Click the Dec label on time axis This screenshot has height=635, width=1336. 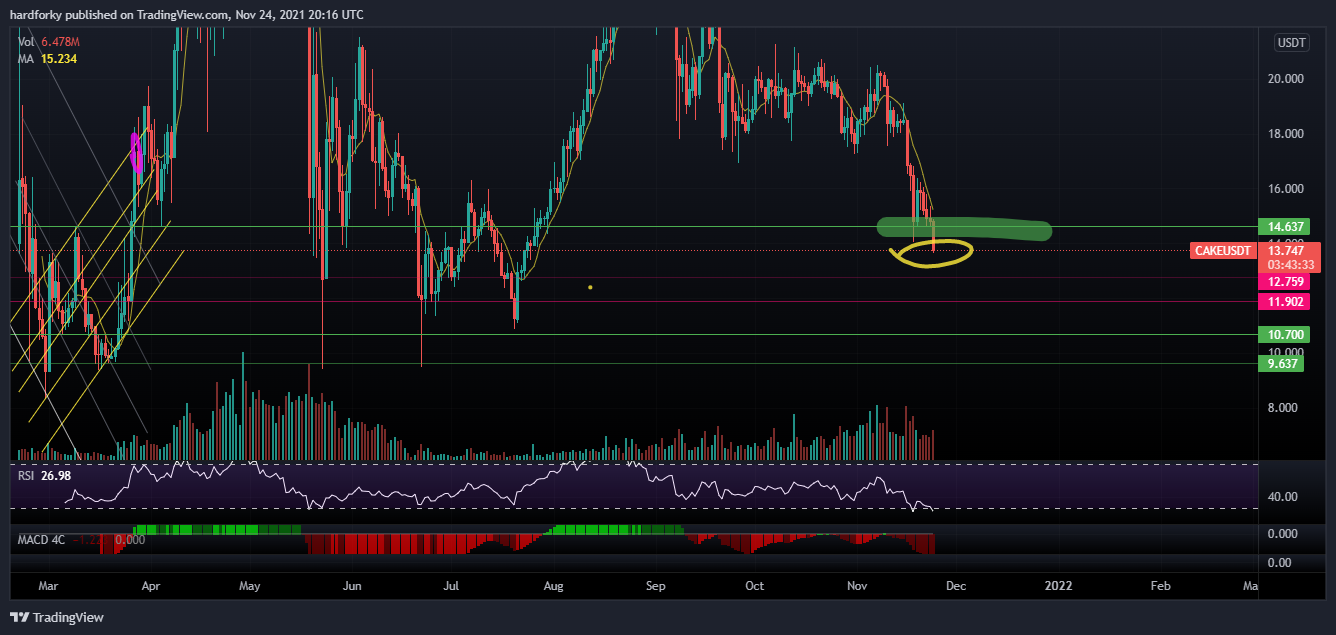point(956,587)
